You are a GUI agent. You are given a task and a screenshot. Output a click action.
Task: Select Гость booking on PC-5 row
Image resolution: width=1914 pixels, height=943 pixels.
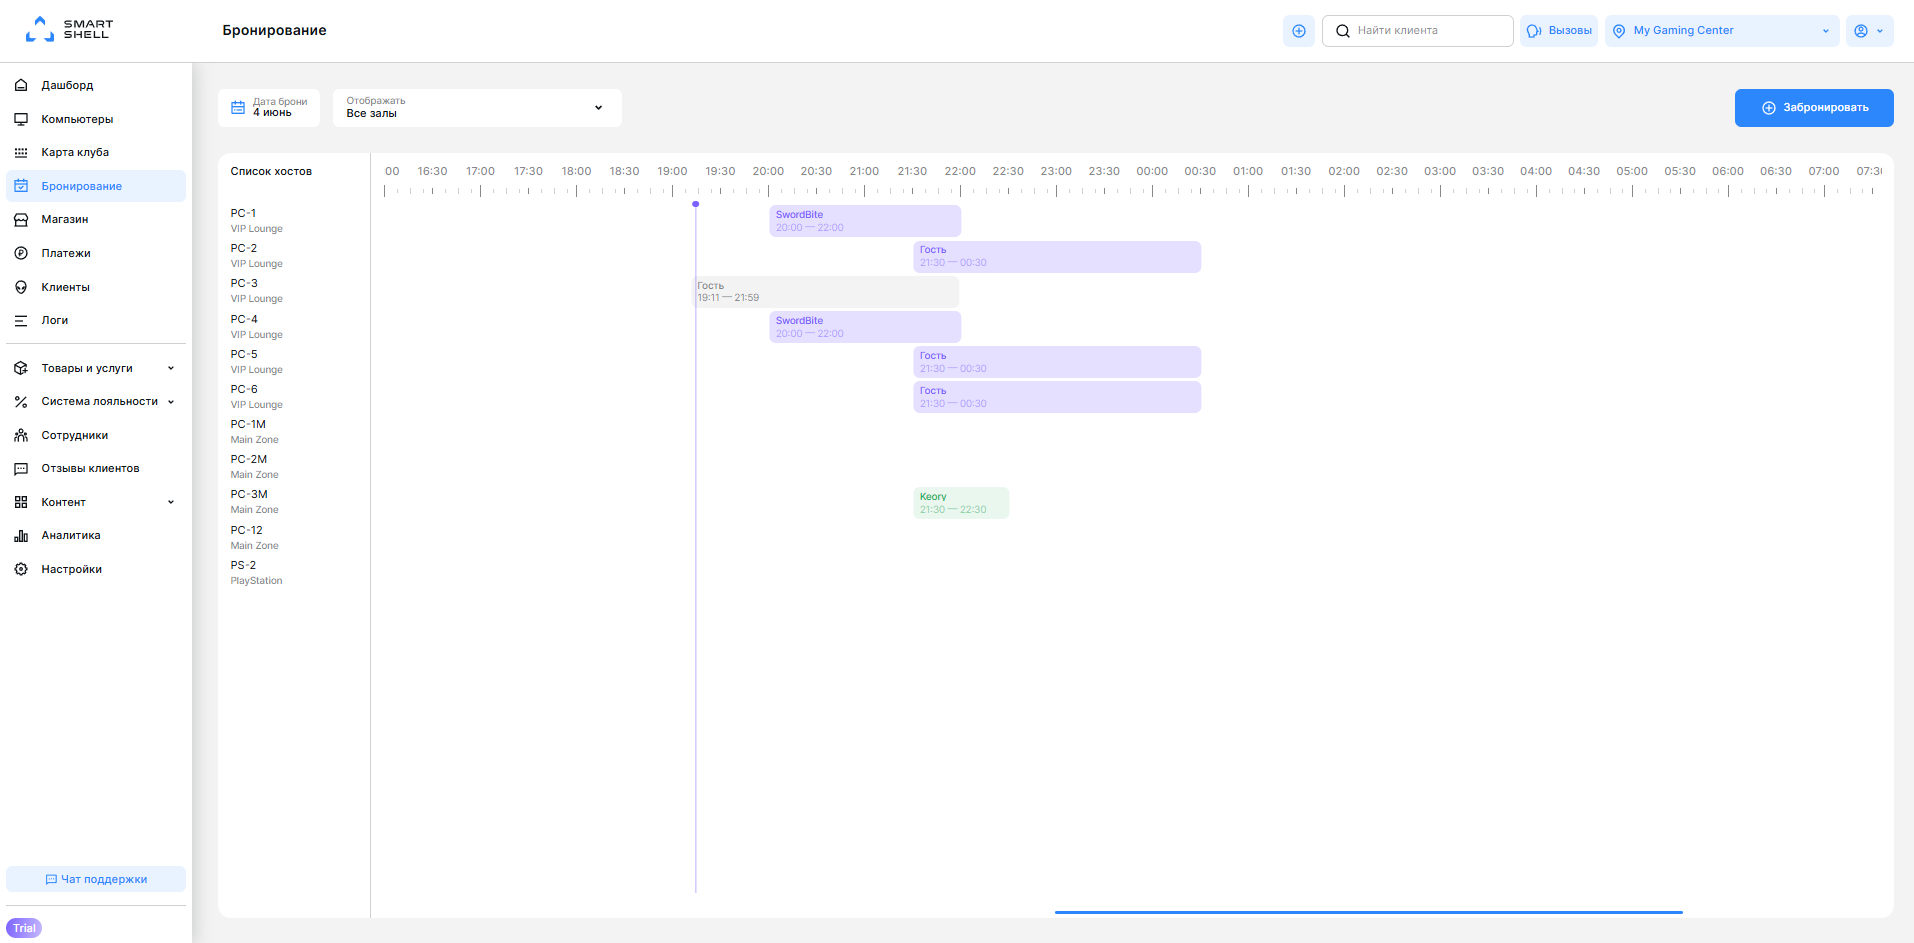click(1057, 362)
